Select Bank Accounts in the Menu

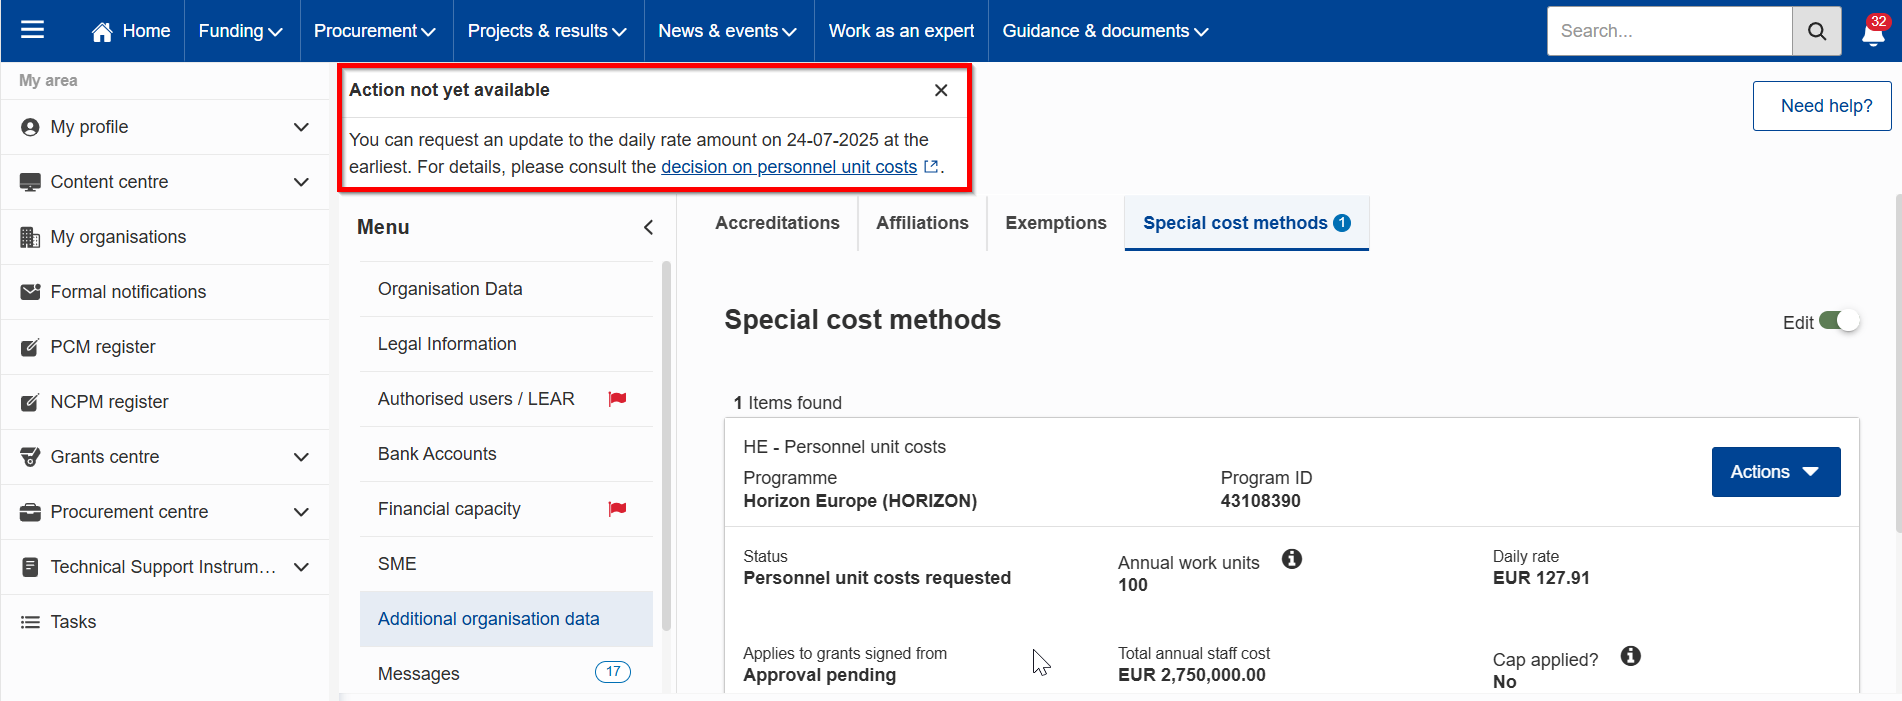(x=437, y=454)
